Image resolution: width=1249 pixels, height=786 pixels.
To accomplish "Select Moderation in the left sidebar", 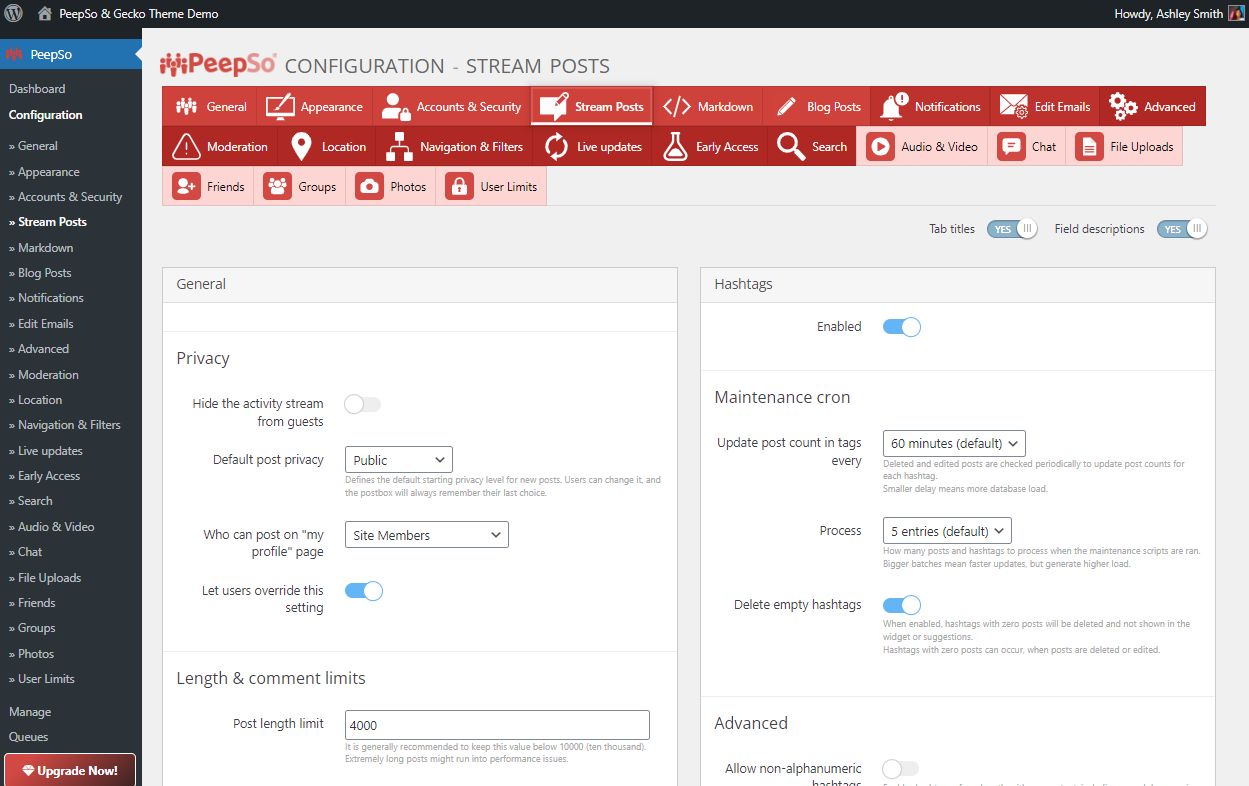I will tap(48, 374).
